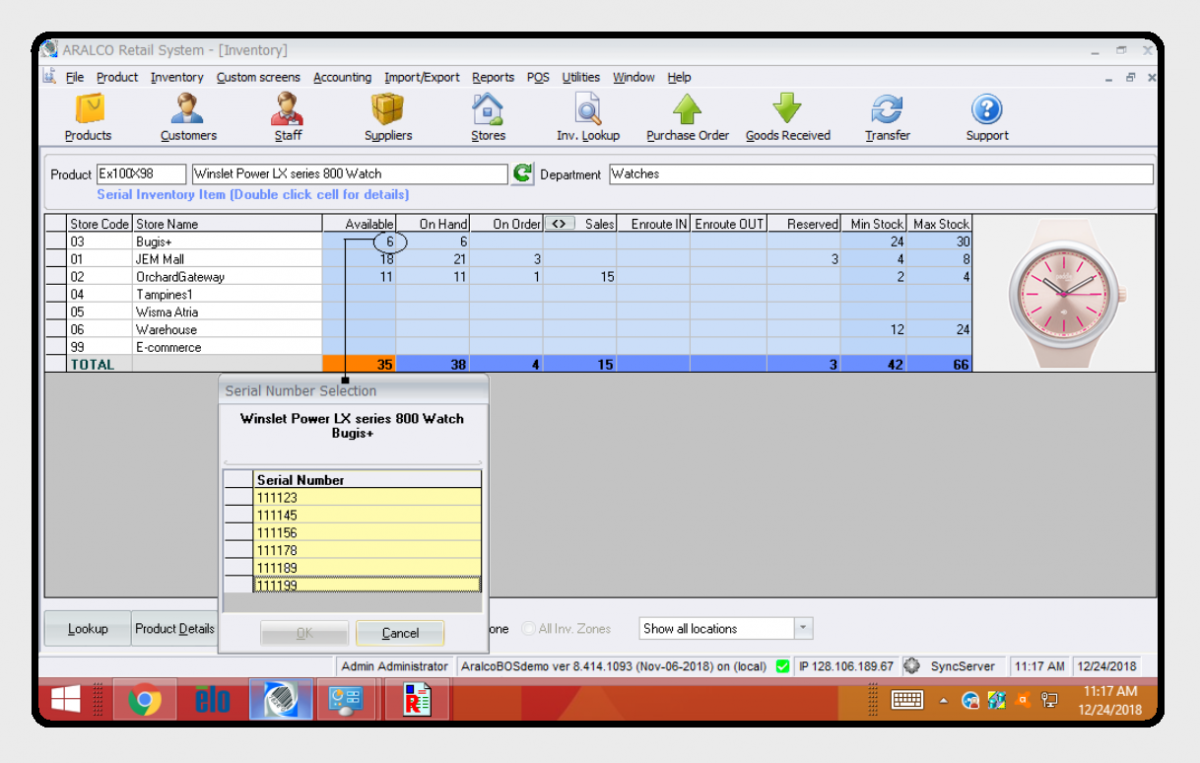This screenshot has height=763, width=1200.
Task: Select the Wisma Atria store row
Action: [x=508, y=312]
